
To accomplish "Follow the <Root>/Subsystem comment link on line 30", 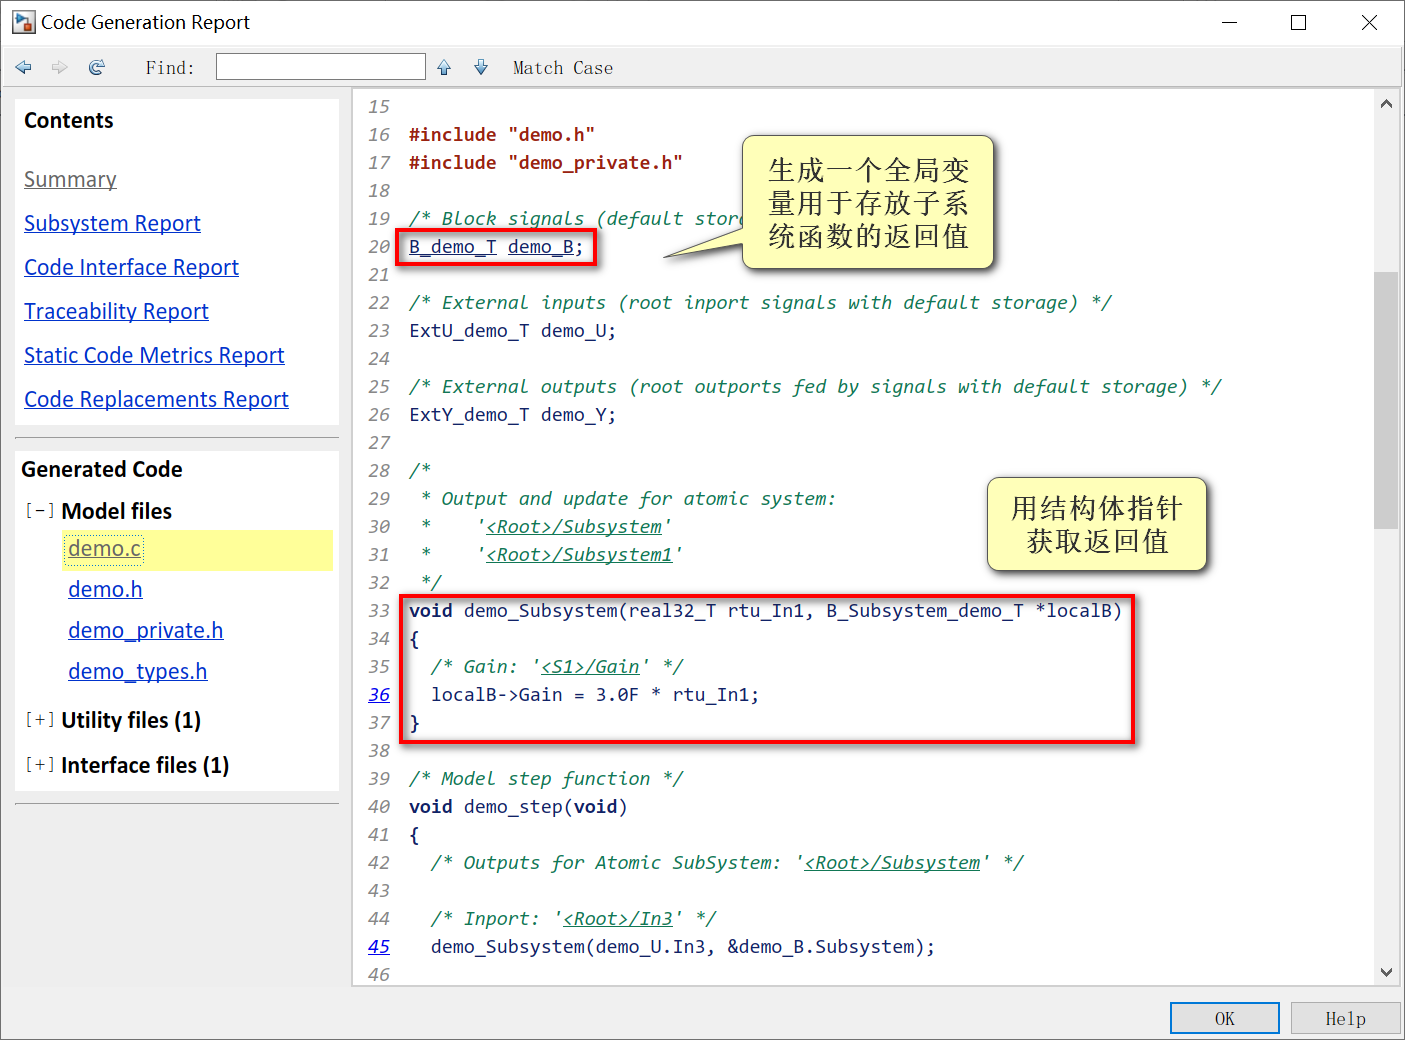I will (x=574, y=527).
